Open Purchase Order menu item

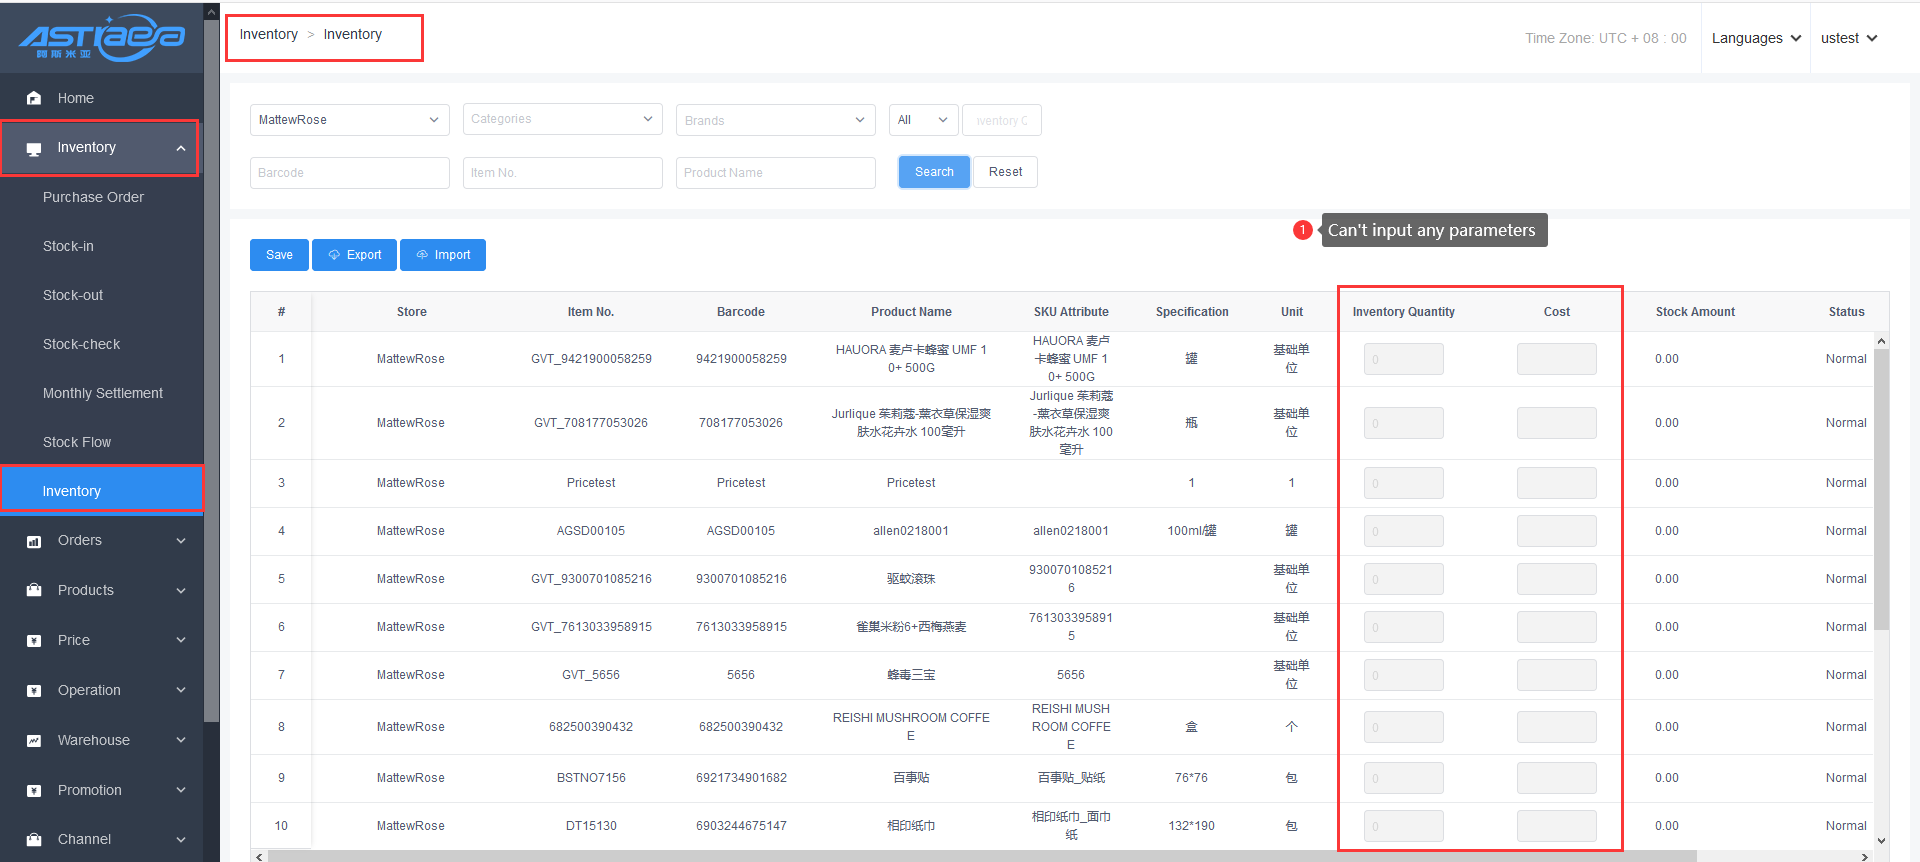(93, 197)
